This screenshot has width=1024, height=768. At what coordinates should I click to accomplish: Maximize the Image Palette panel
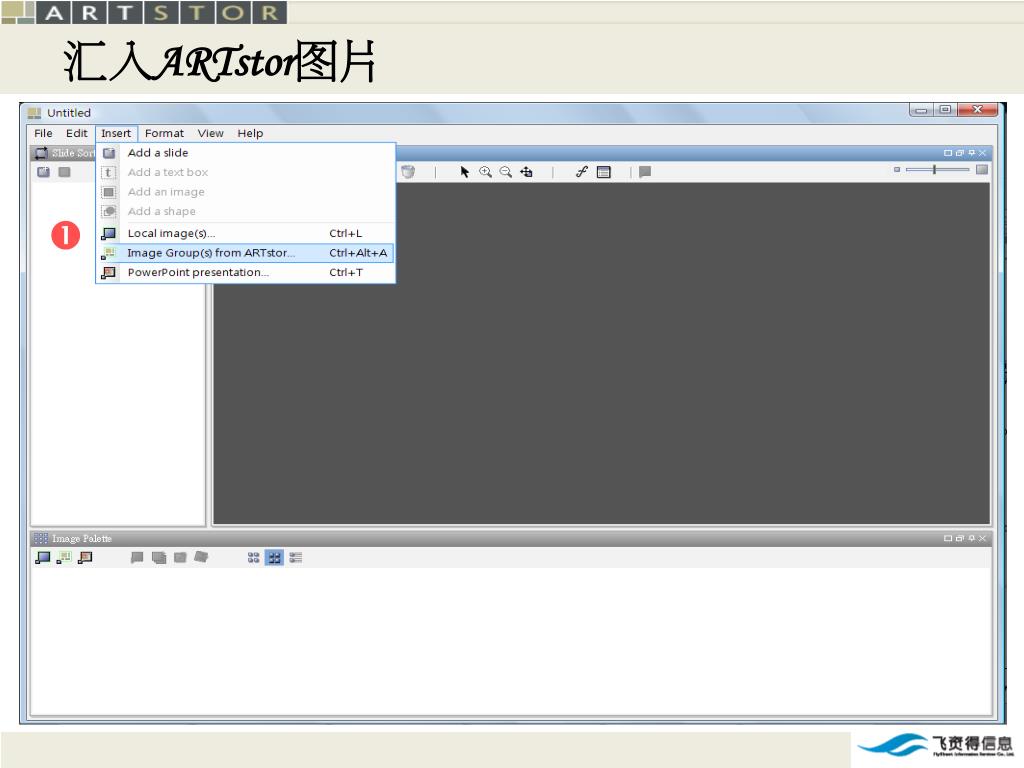(948, 538)
